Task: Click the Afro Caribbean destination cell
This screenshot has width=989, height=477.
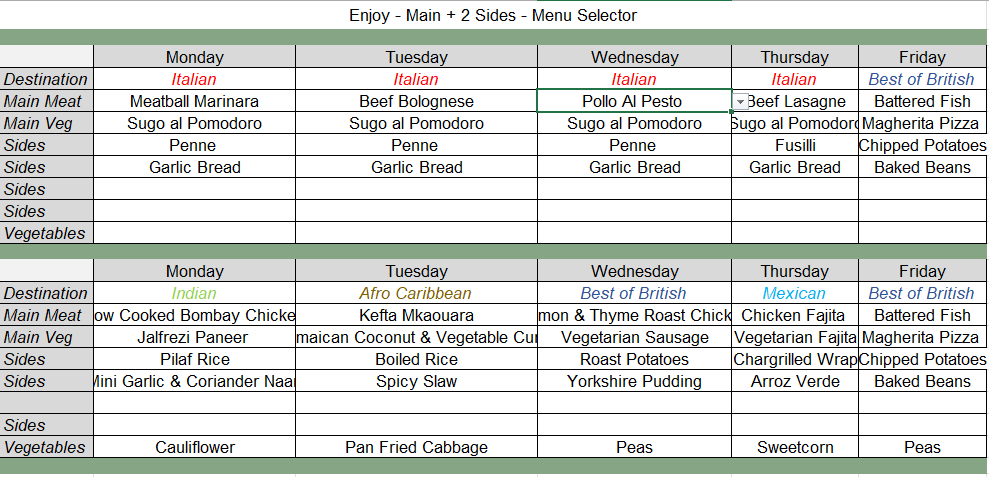Action: point(416,293)
